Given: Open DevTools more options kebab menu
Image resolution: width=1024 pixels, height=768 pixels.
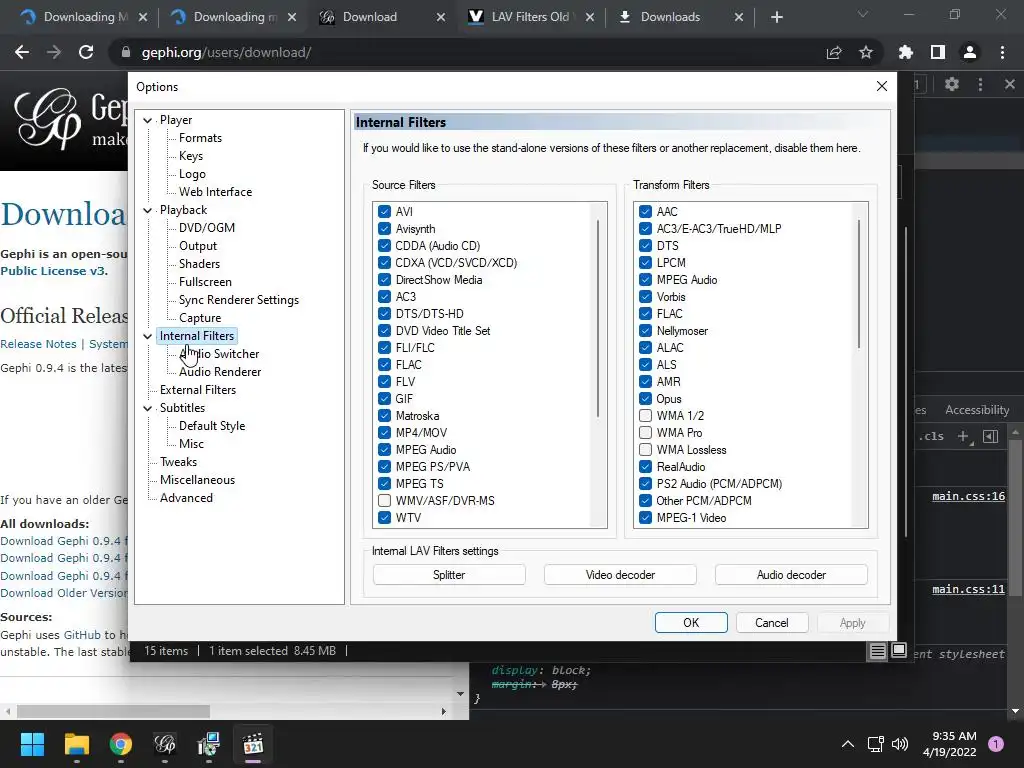Looking at the screenshot, I should 980,84.
